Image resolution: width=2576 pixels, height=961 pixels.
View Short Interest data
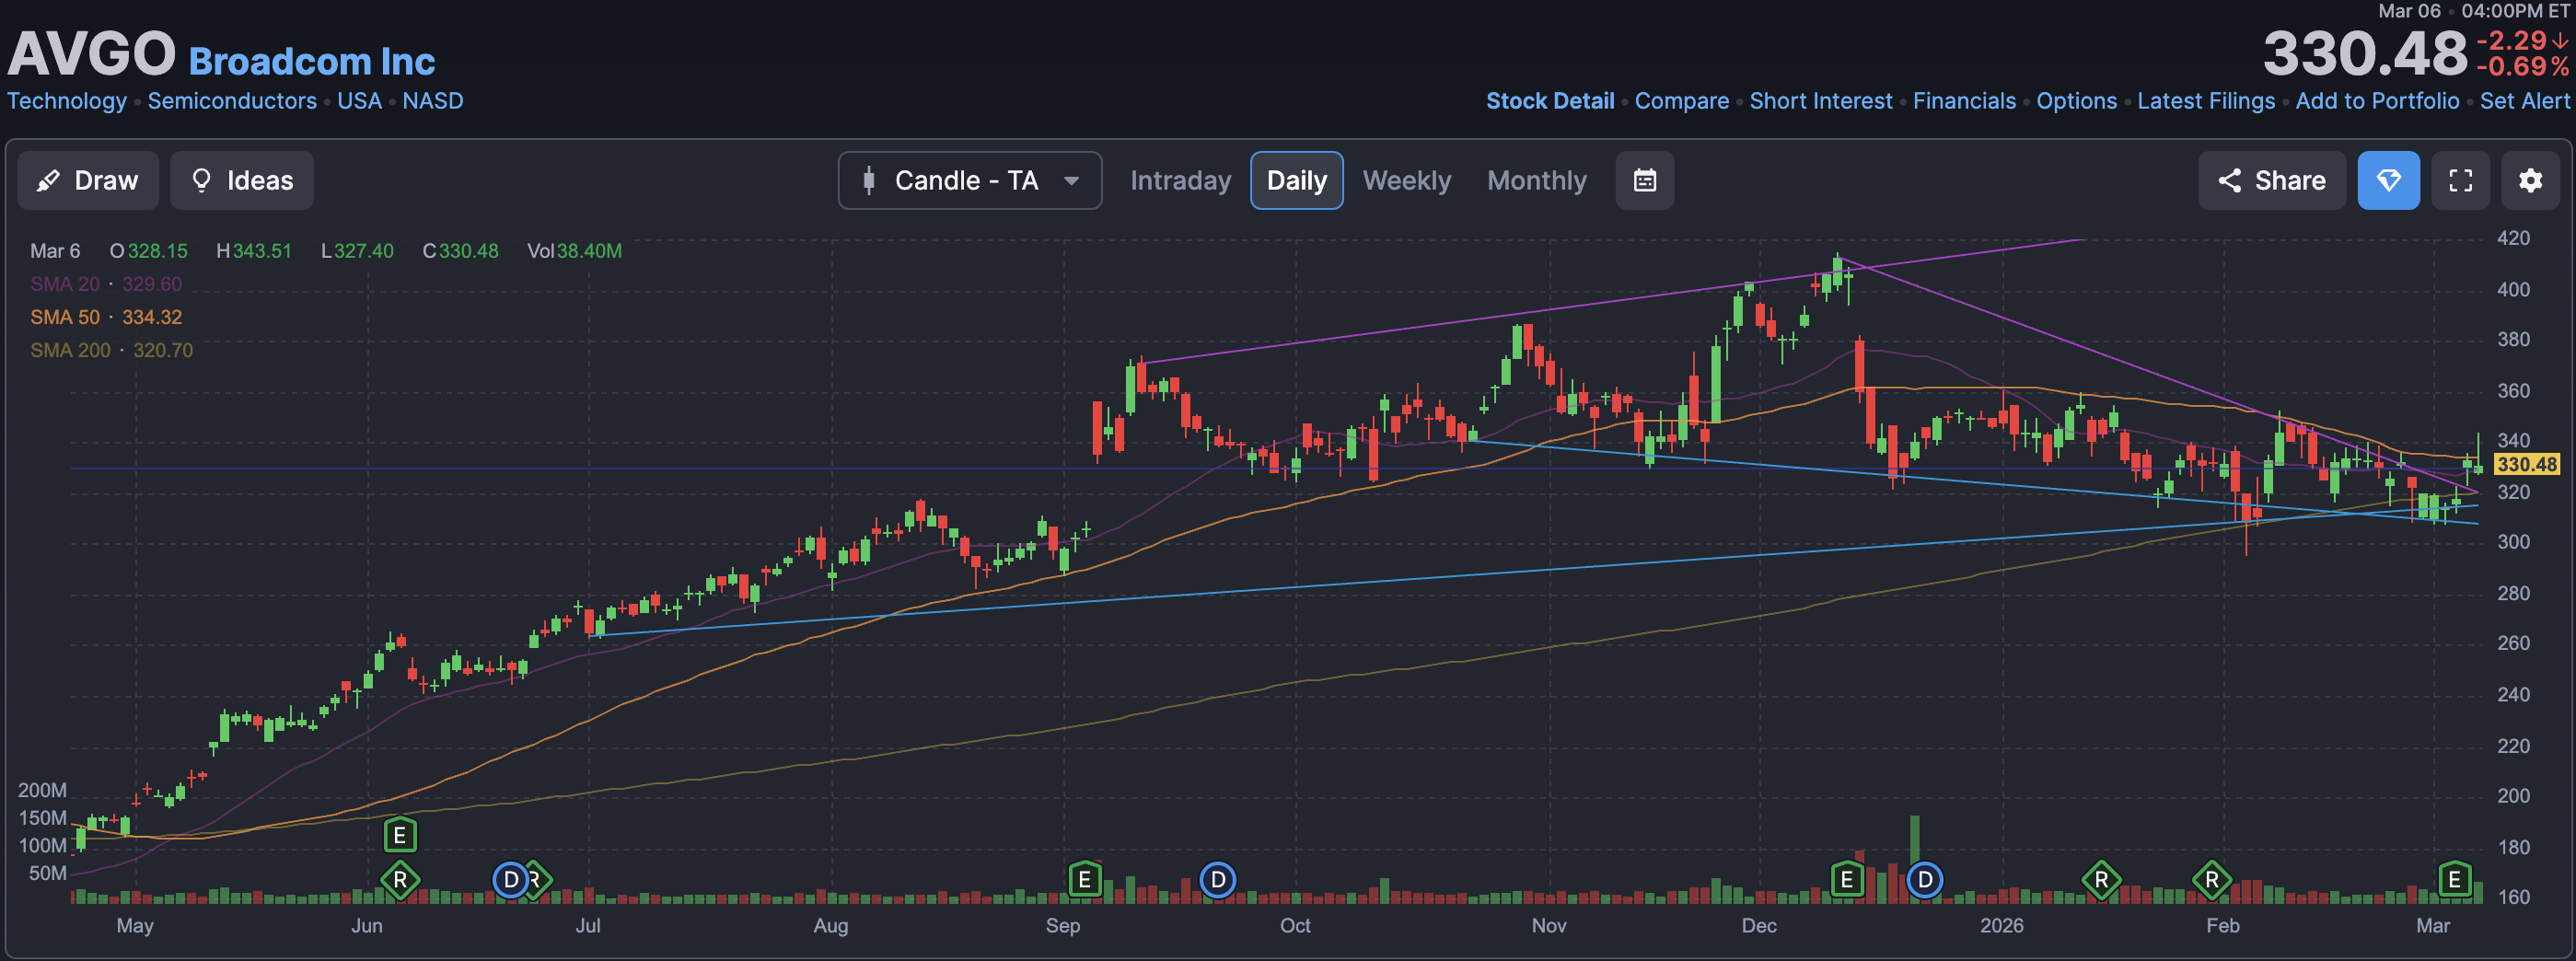click(x=1821, y=101)
